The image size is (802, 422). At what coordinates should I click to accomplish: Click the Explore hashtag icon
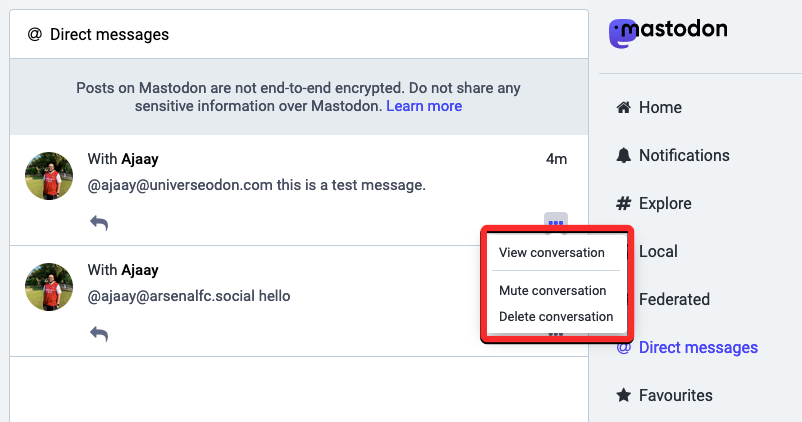coord(624,203)
